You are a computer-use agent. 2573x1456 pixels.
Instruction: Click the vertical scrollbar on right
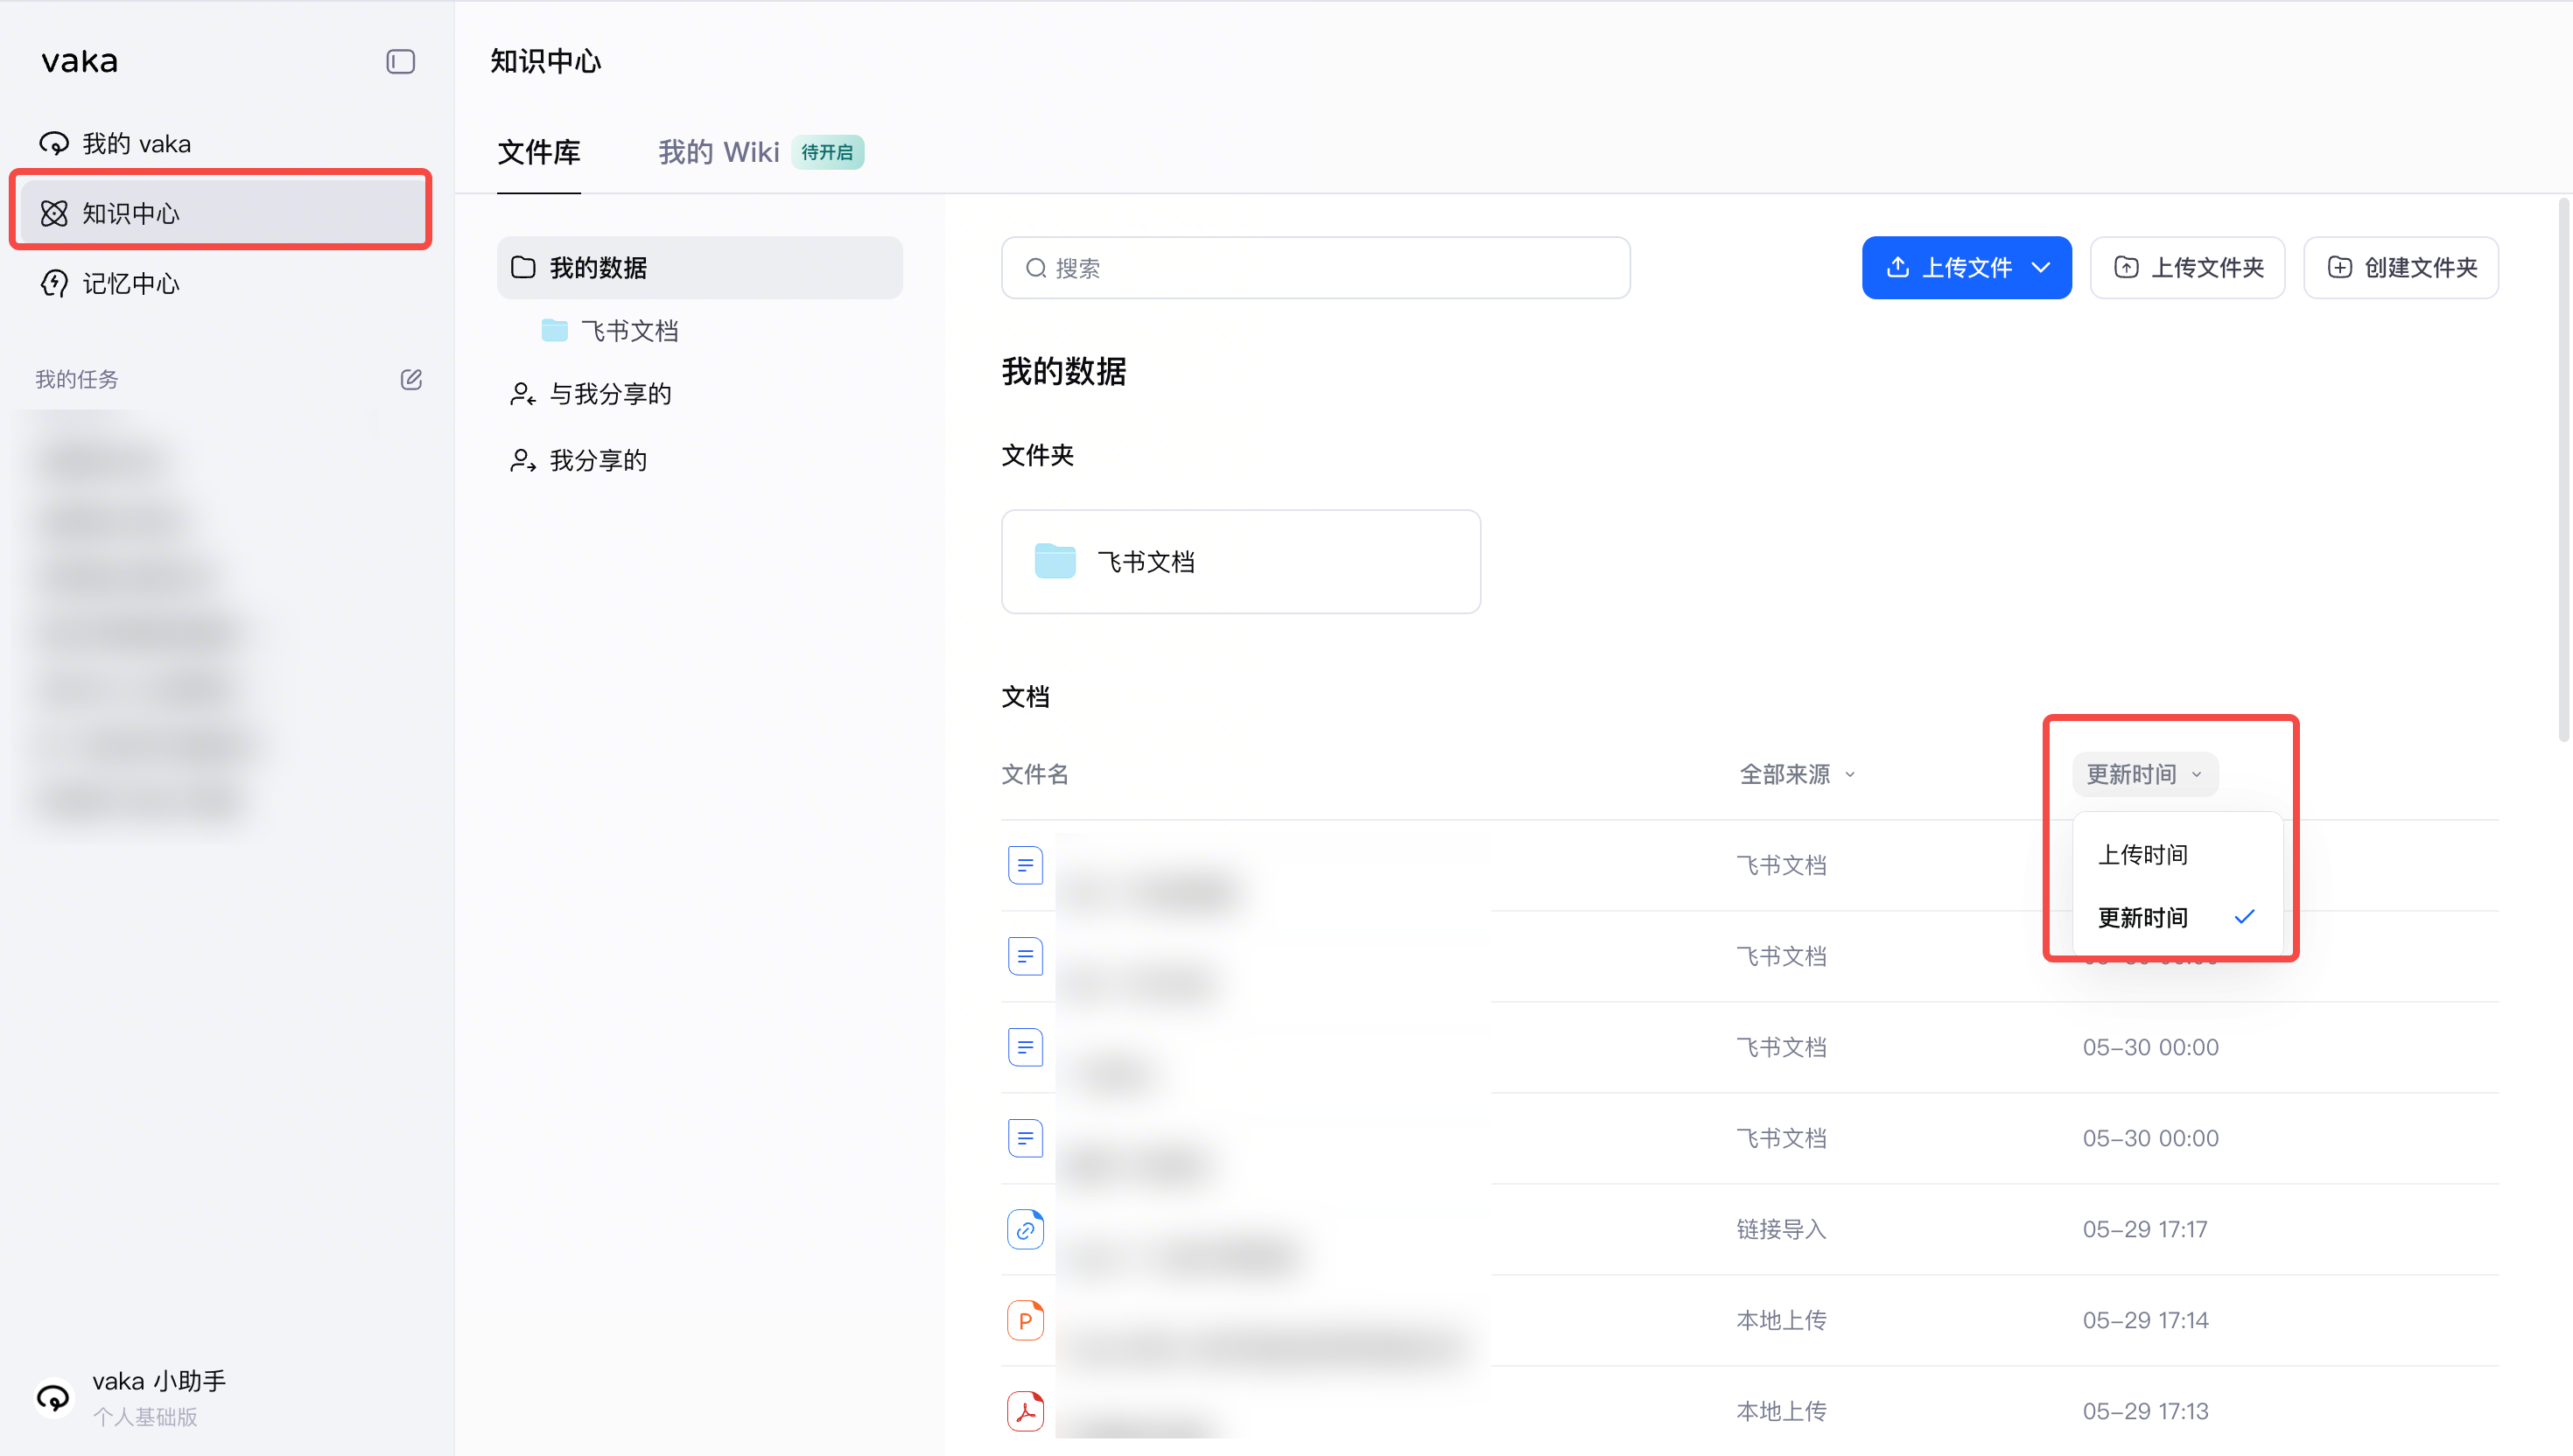[x=2563, y=470]
